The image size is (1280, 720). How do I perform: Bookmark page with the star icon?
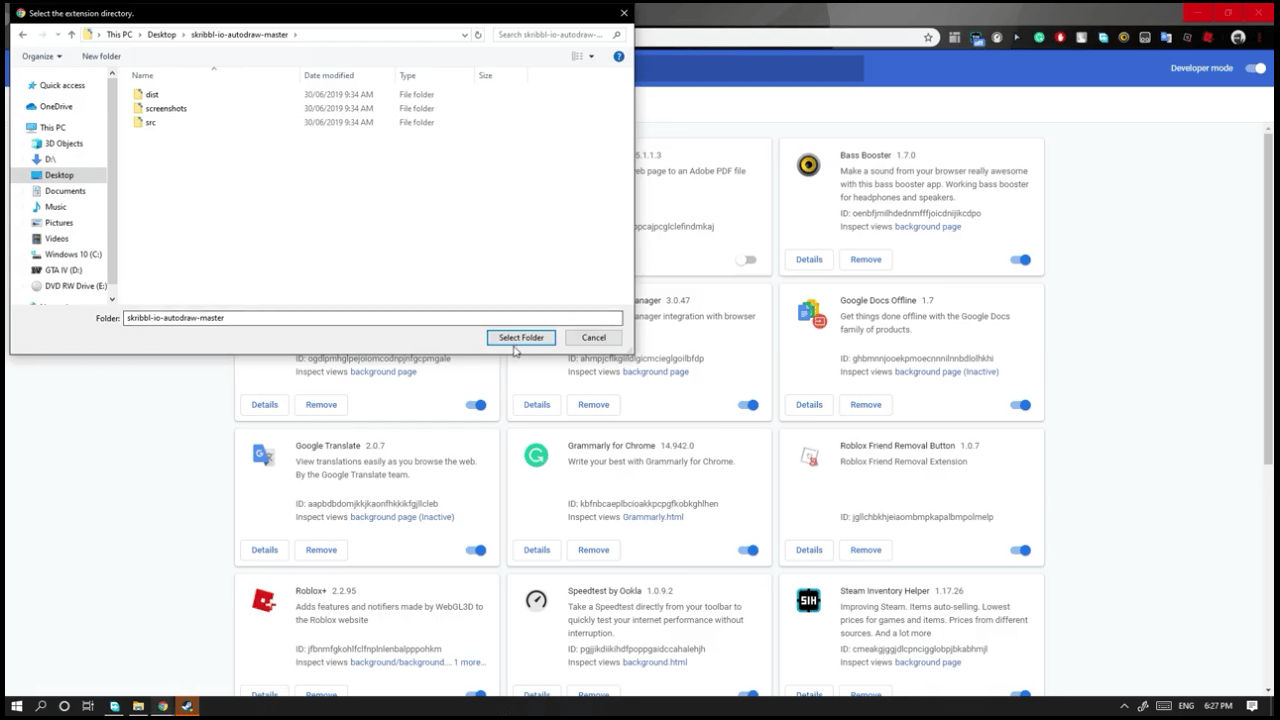(928, 37)
